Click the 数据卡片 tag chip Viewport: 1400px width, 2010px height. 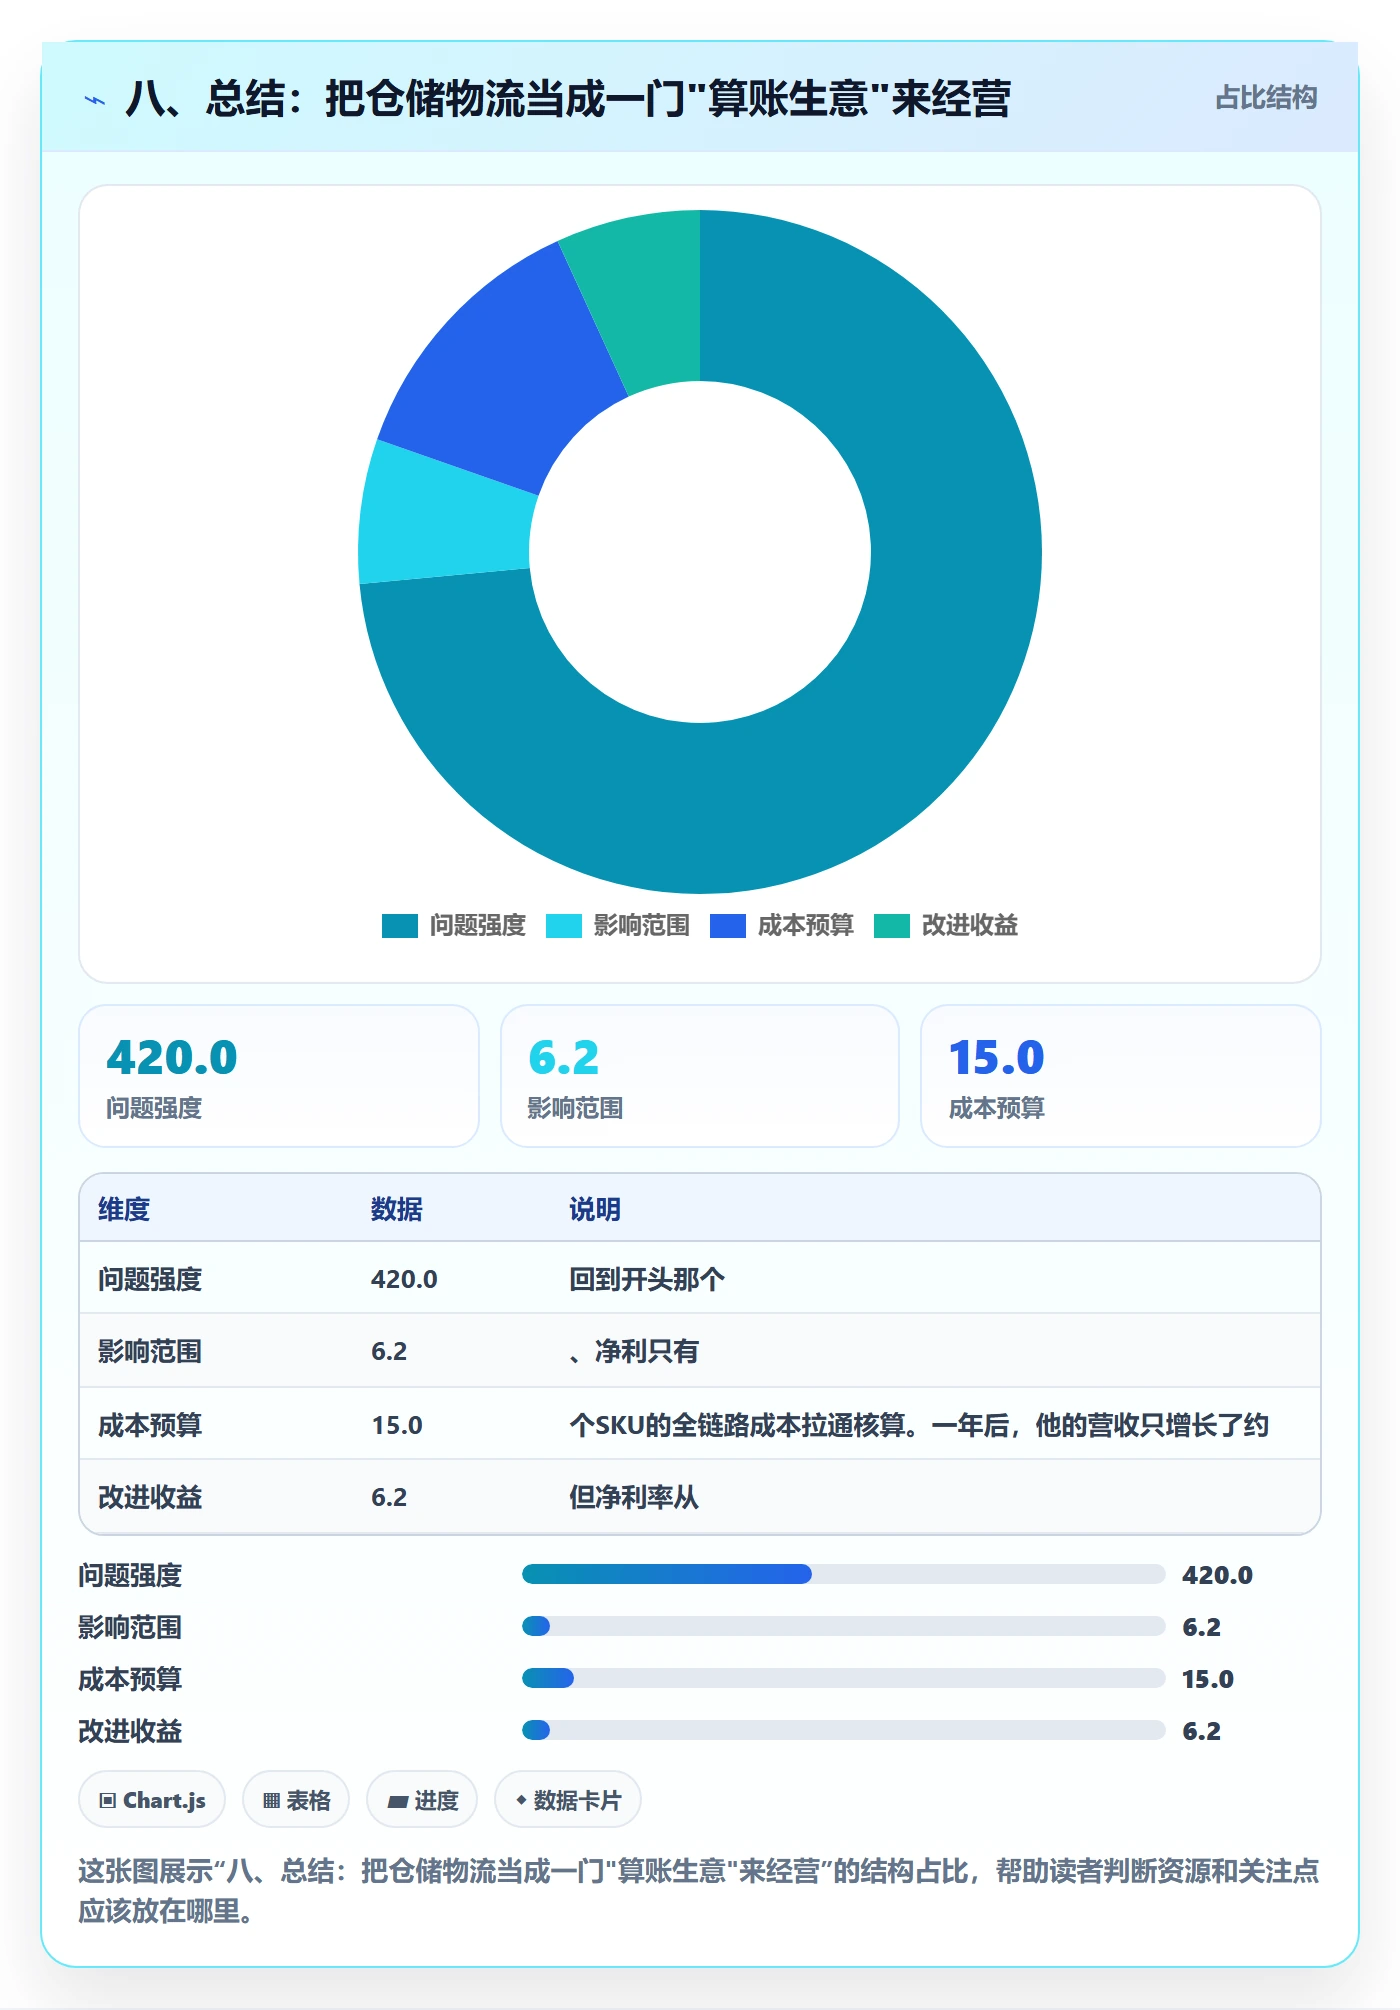click(568, 1800)
